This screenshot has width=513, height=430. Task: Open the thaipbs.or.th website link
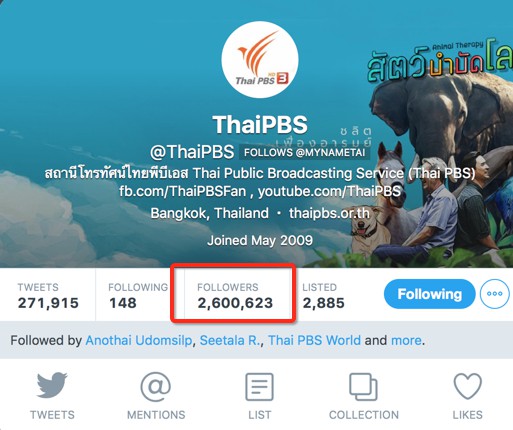pos(329,213)
